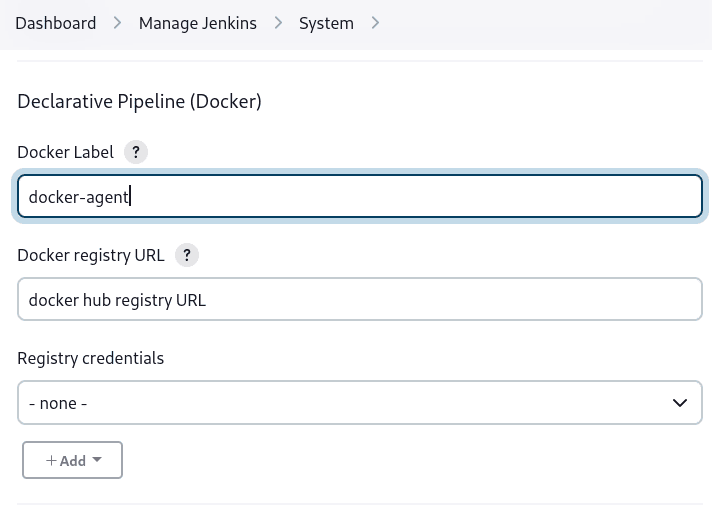This screenshot has height=508, width=712.
Task: Open help for Docker Label field
Action: coord(136,152)
